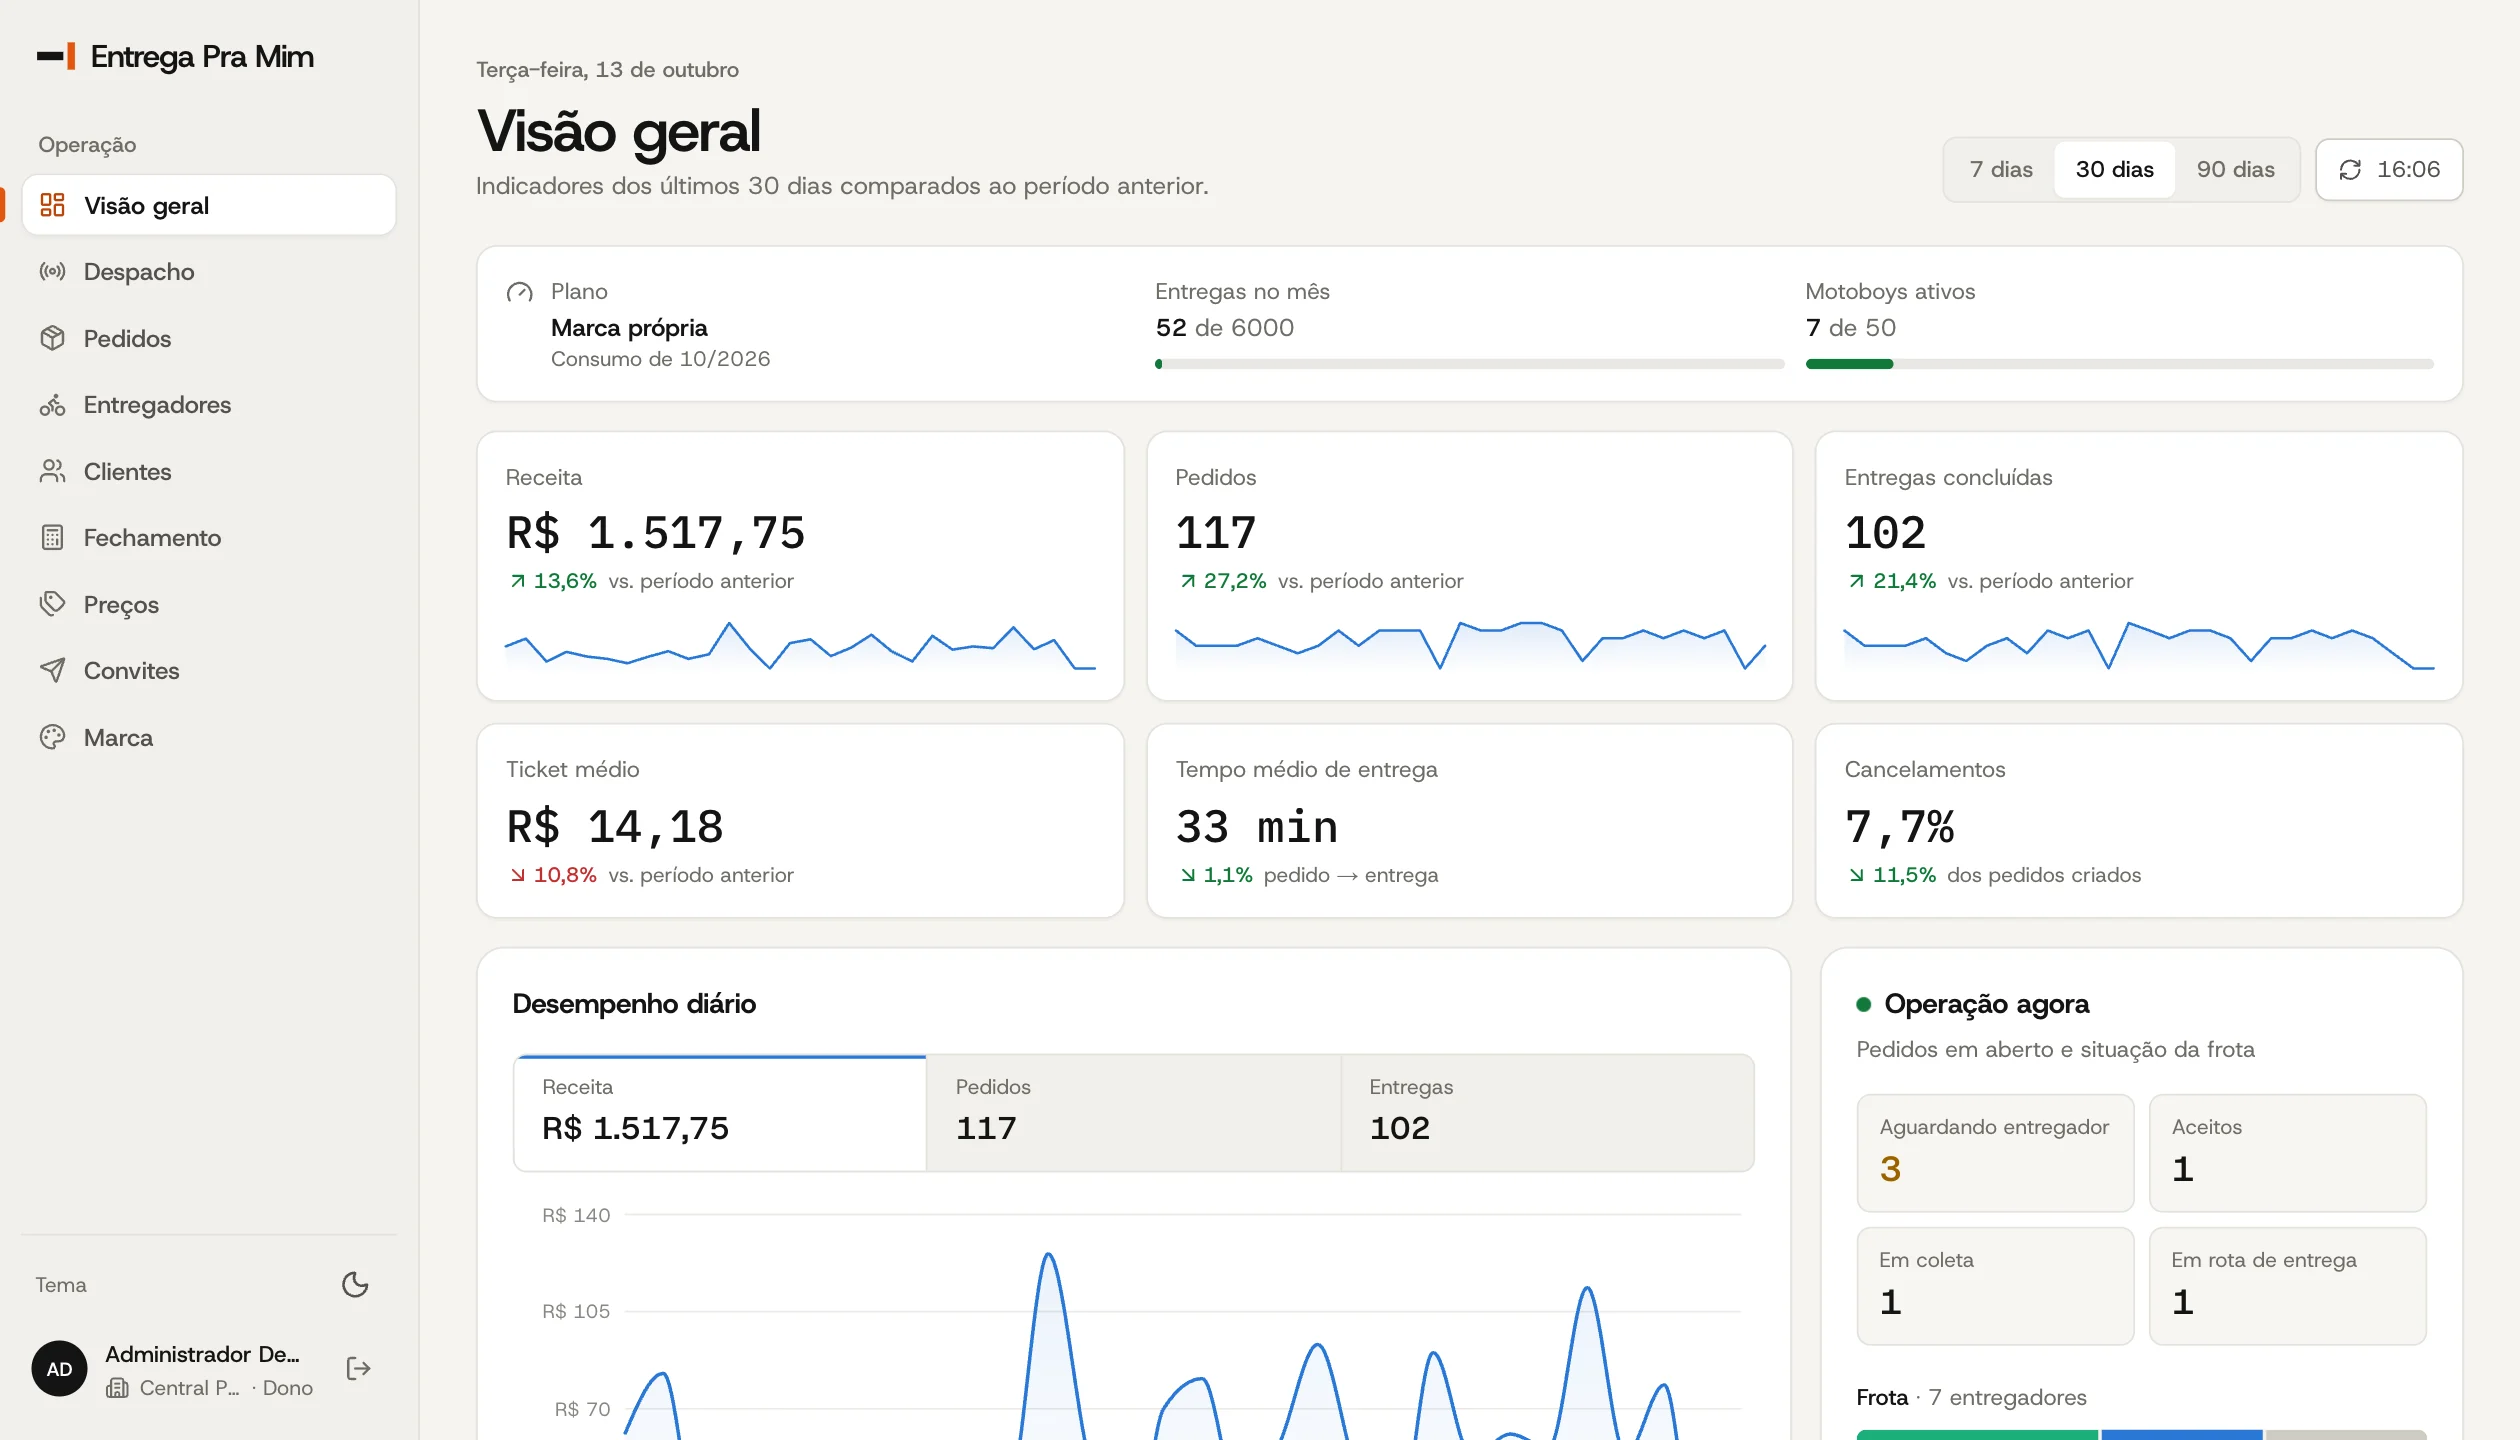Viewport: 2520px width, 1440px height.
Task: Click the Aceitos status card
Action: click(x=2287, y=1152)
